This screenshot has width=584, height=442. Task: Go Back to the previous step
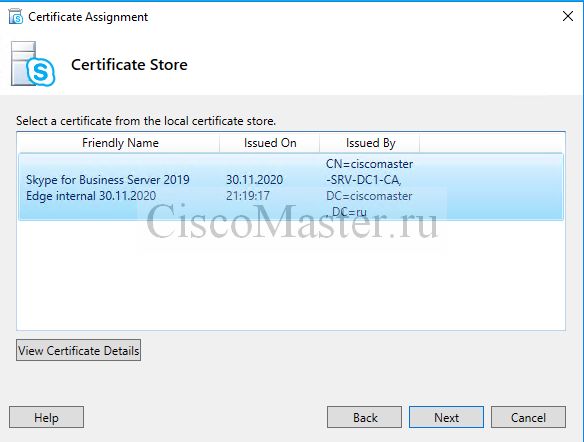pos(364,417)
